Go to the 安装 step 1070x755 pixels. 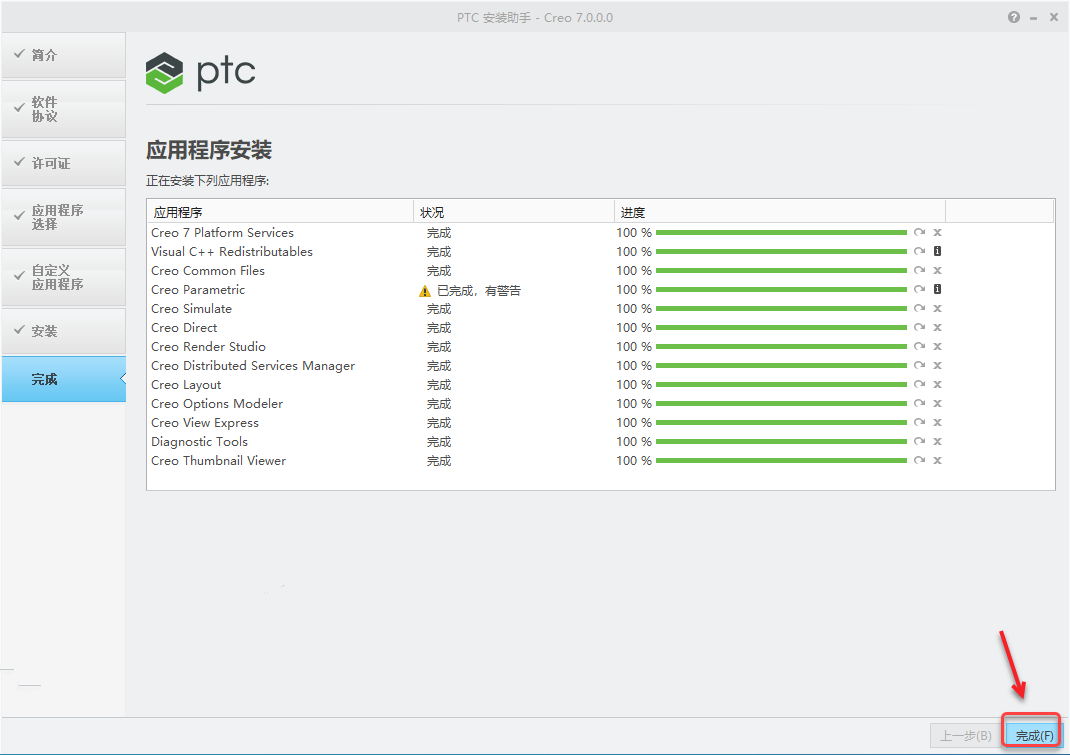63,331
